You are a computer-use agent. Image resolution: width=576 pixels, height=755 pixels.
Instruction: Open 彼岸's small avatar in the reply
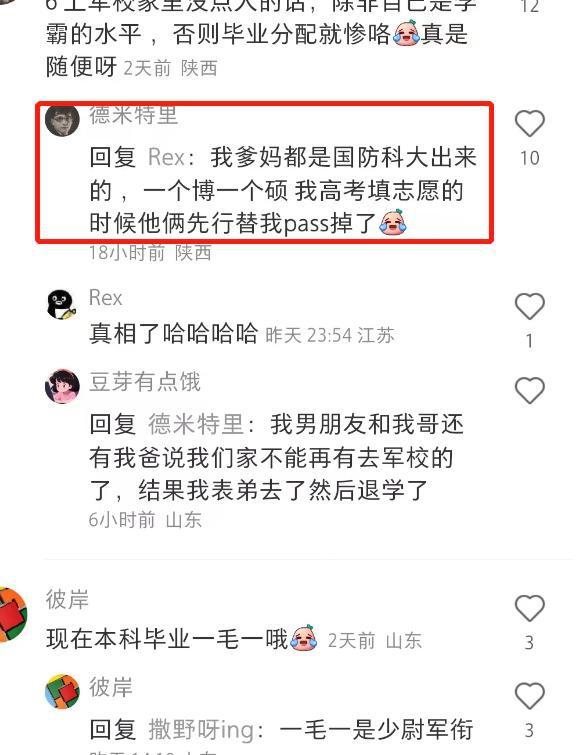click(62, 691)
